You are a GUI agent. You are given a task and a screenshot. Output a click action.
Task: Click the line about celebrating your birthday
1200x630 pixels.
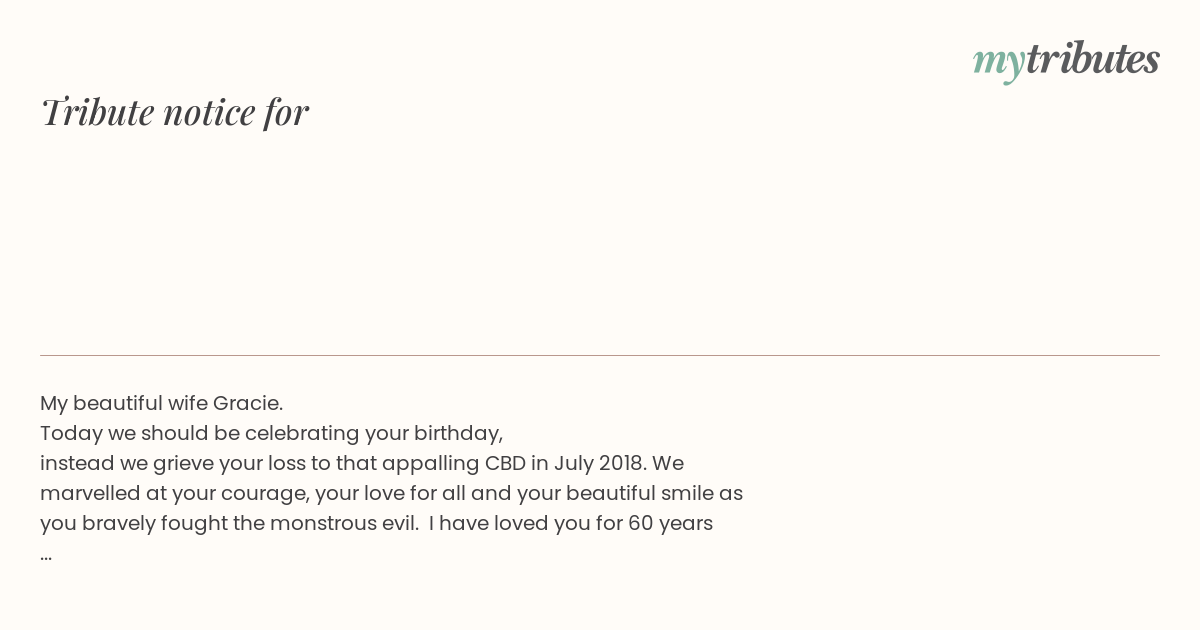tap(271, 433)
